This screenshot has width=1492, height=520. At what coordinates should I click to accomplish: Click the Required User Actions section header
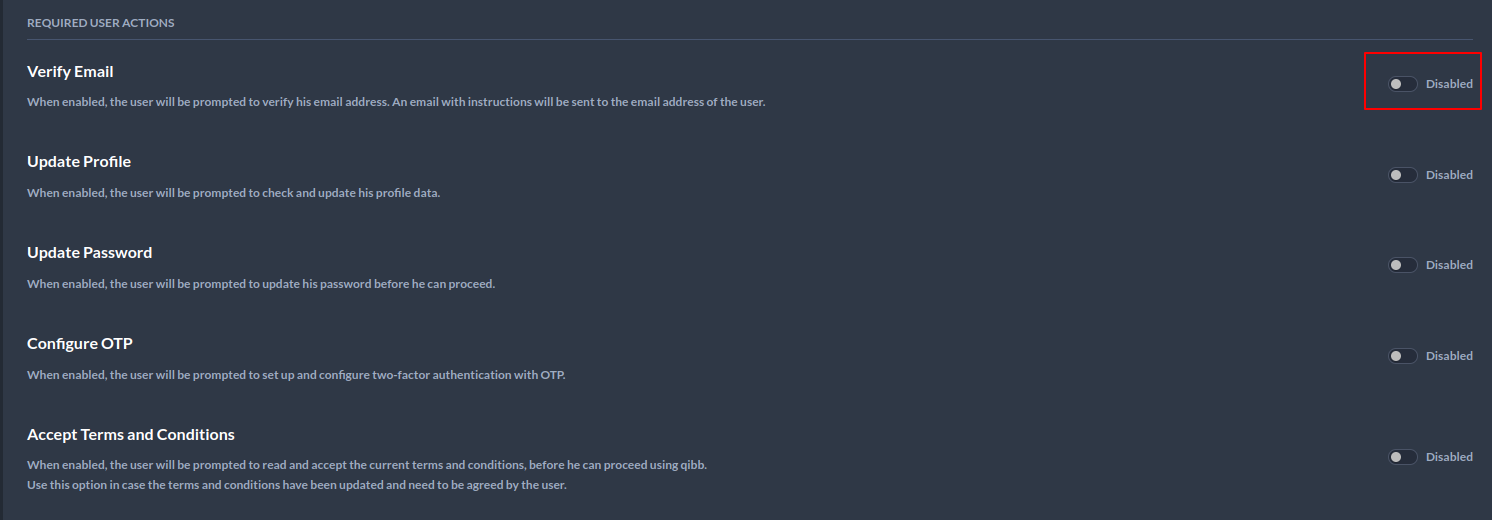(x=100, y=23)
